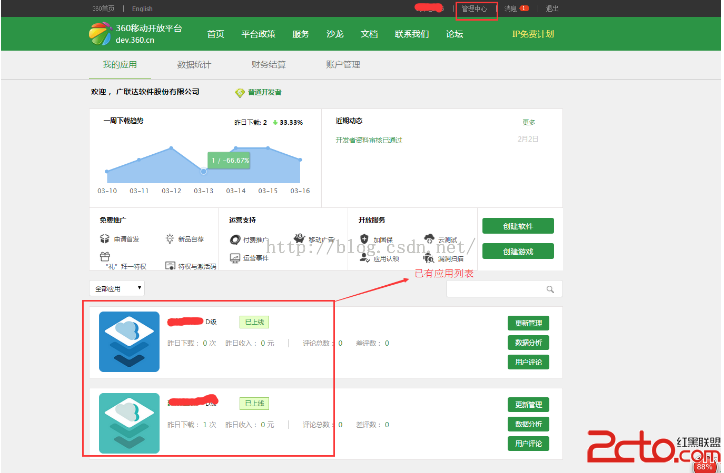Switch language via the English link
The image size is (724, 473).
tap(142, 8)
